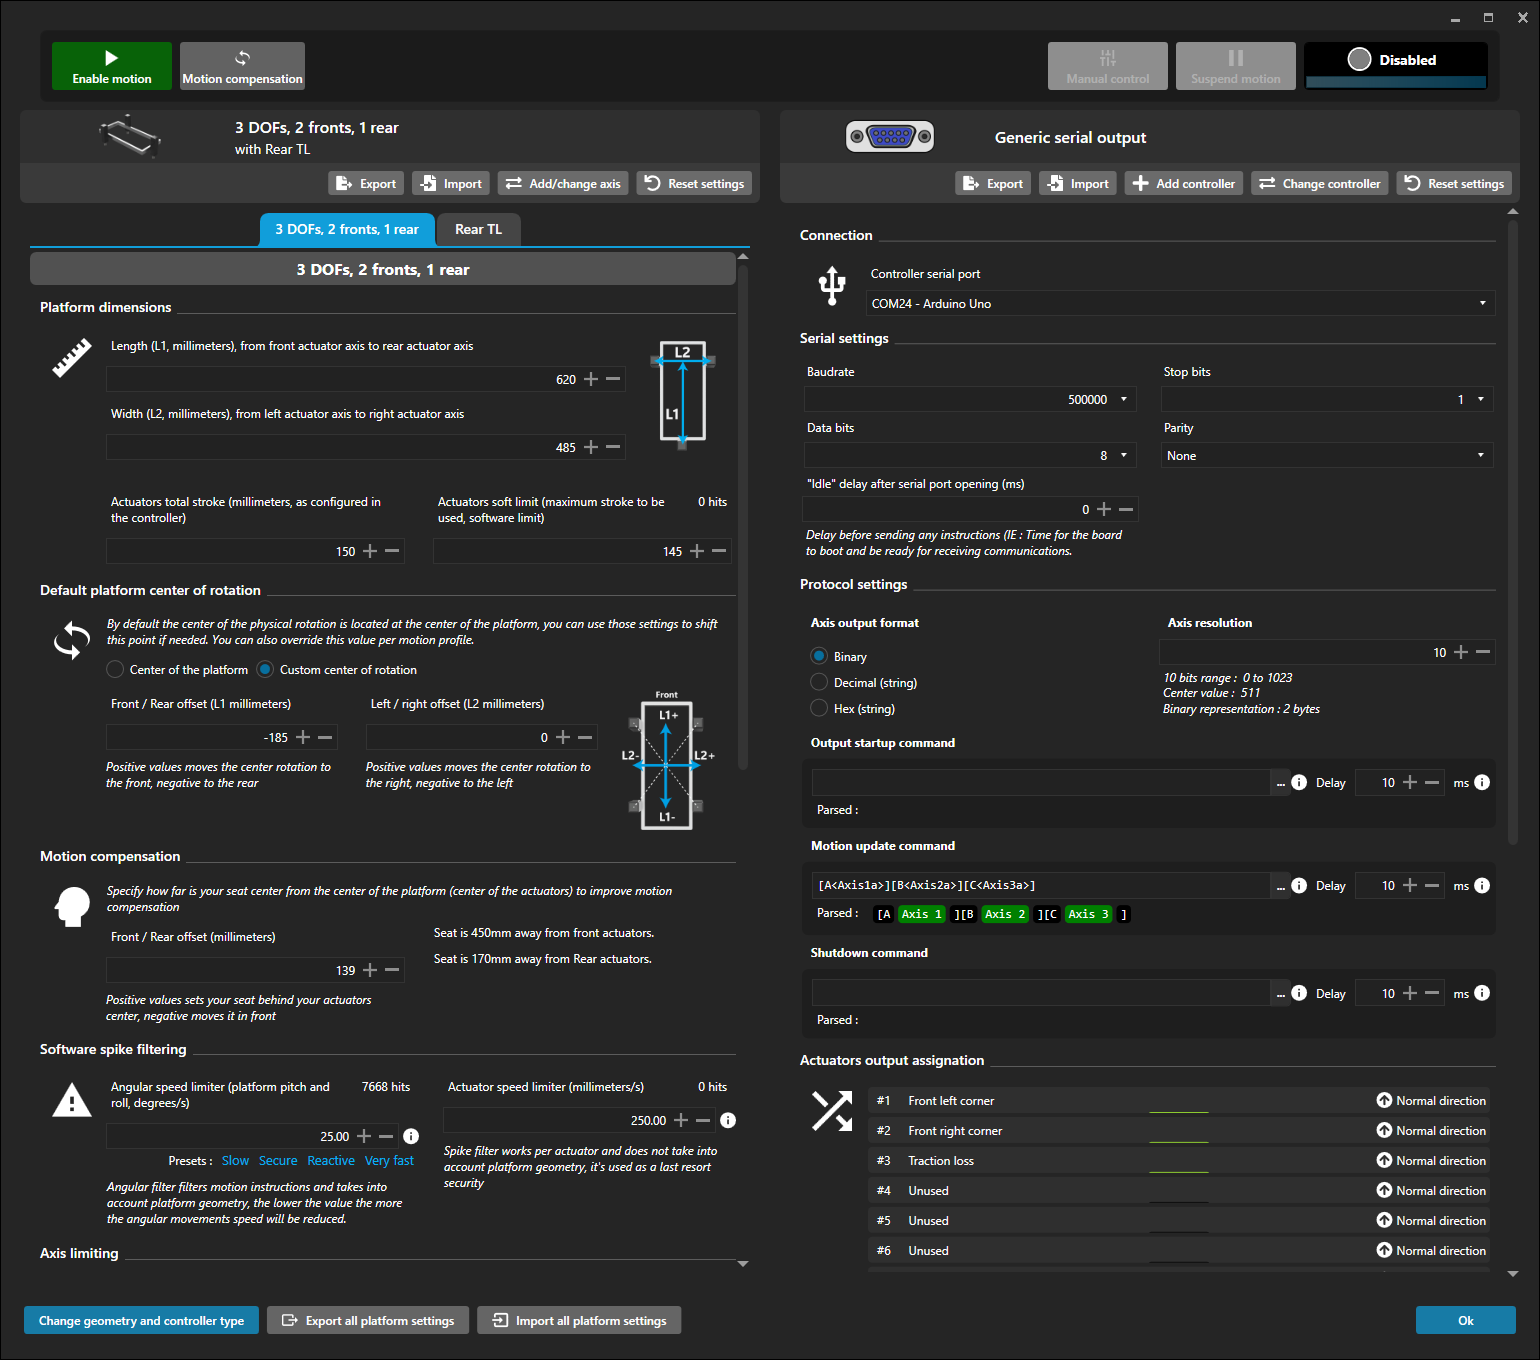The width and height of the screenshot is (1540, 1360).
Task: Select the 3 DOFs, 2 fronts, 1 rear tab
Action: coord(347,230)
